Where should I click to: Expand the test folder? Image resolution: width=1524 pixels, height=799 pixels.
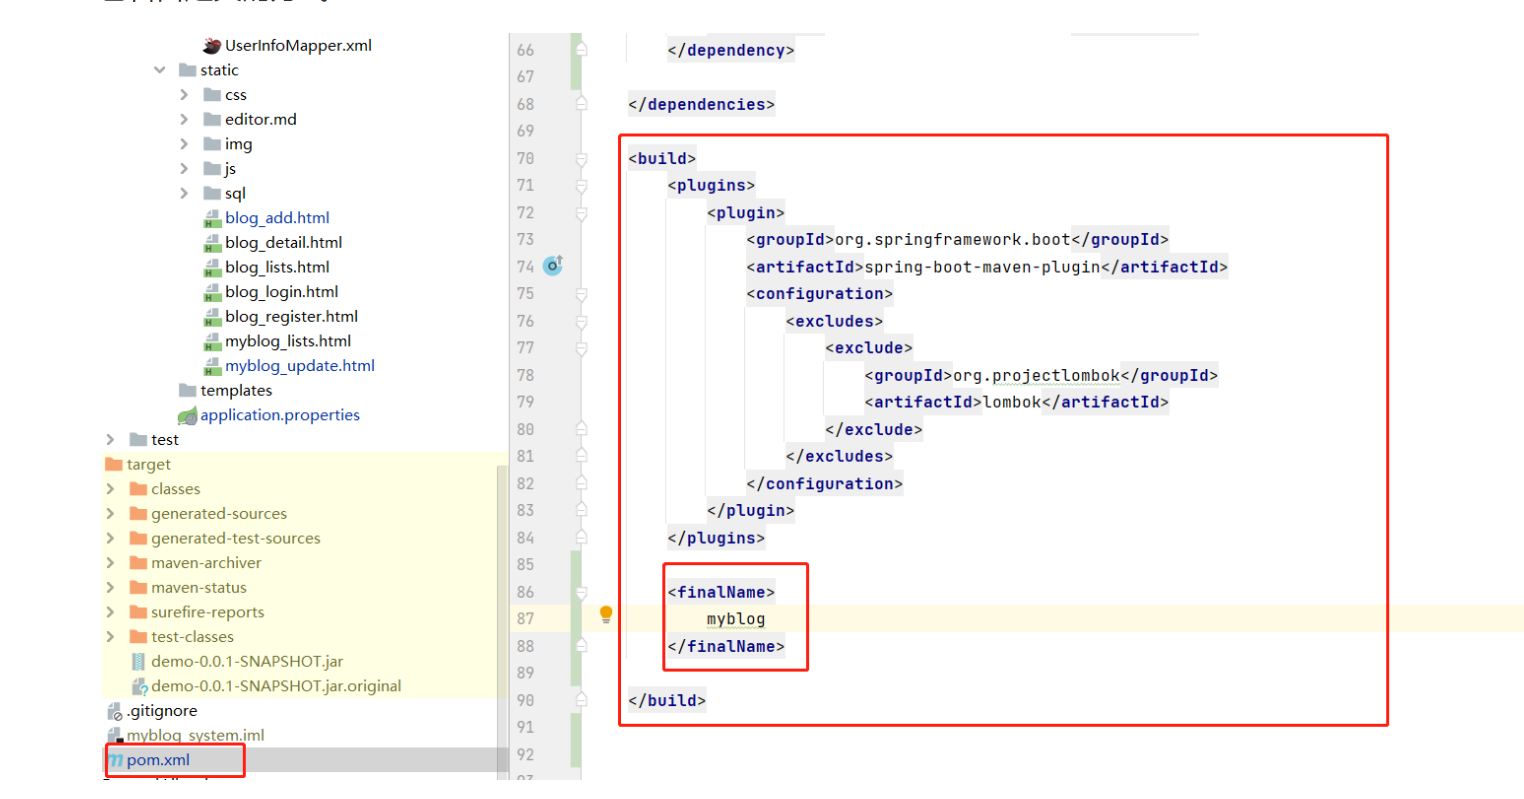(x=110, y=440)
